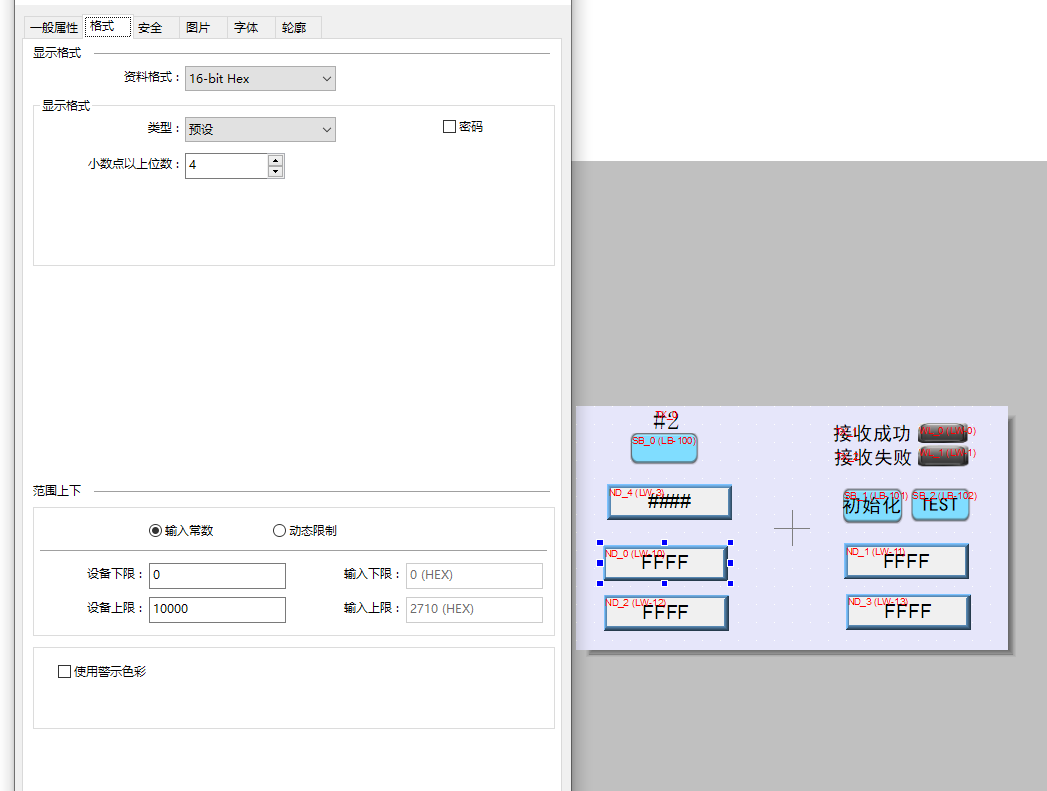
Task: Open the 资料格式 16-bit Hex dropdown
Action: pyautogui.click(x=260, y=78)
